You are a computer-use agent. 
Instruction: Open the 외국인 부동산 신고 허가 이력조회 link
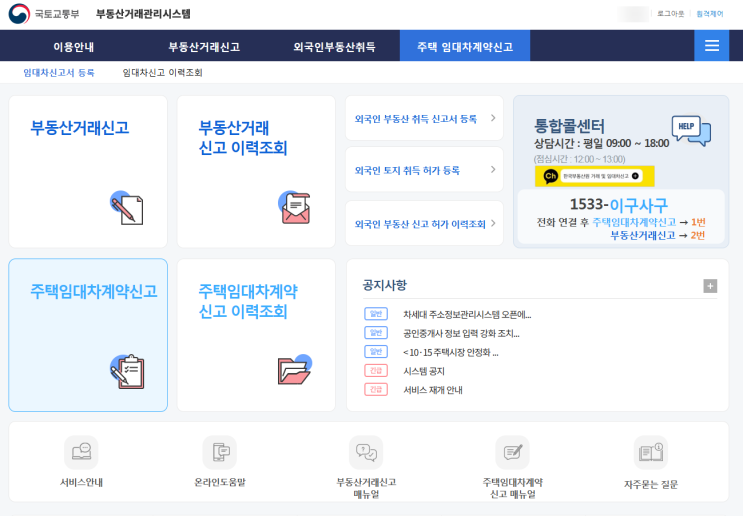(x=420, y=224)
